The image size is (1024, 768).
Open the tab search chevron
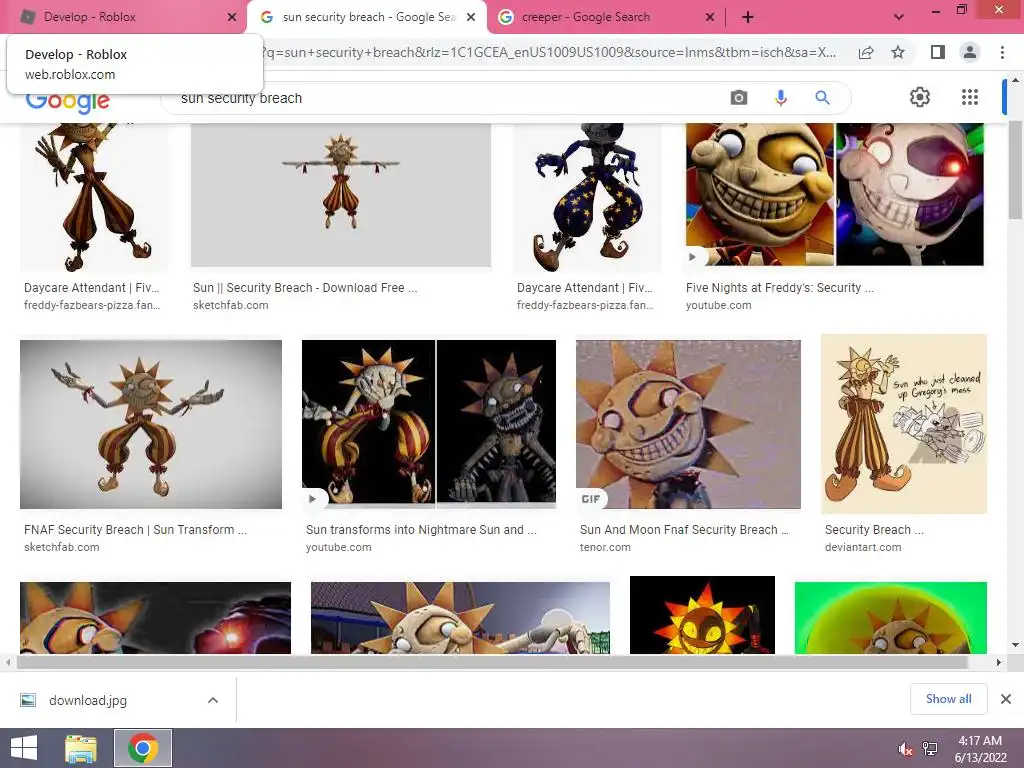click(x=899, y=18)
